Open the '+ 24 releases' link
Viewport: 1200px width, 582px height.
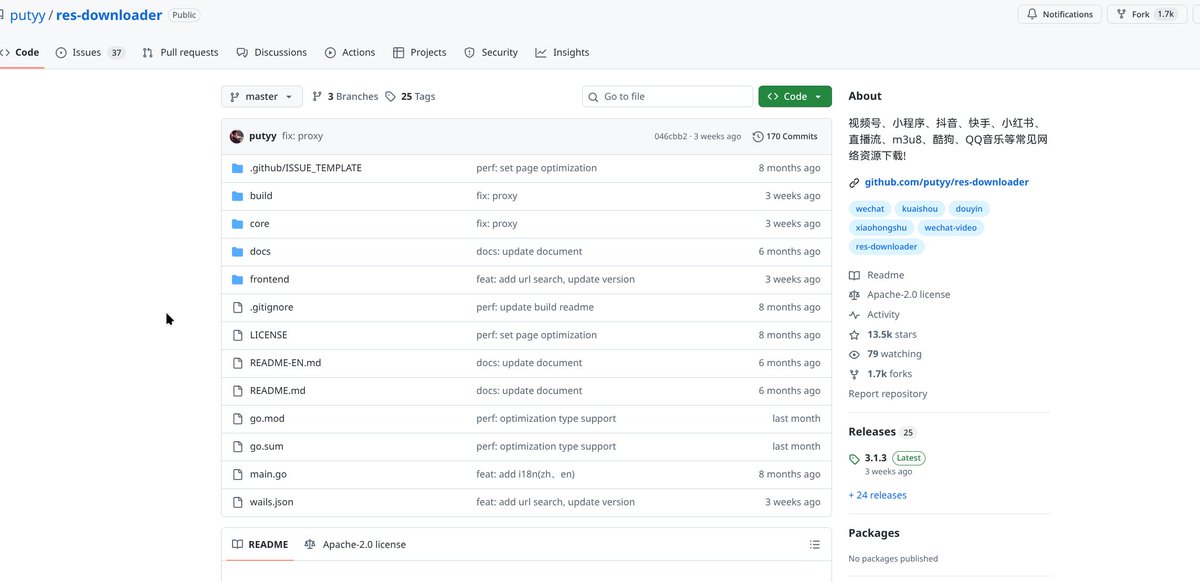coord(878,495)
